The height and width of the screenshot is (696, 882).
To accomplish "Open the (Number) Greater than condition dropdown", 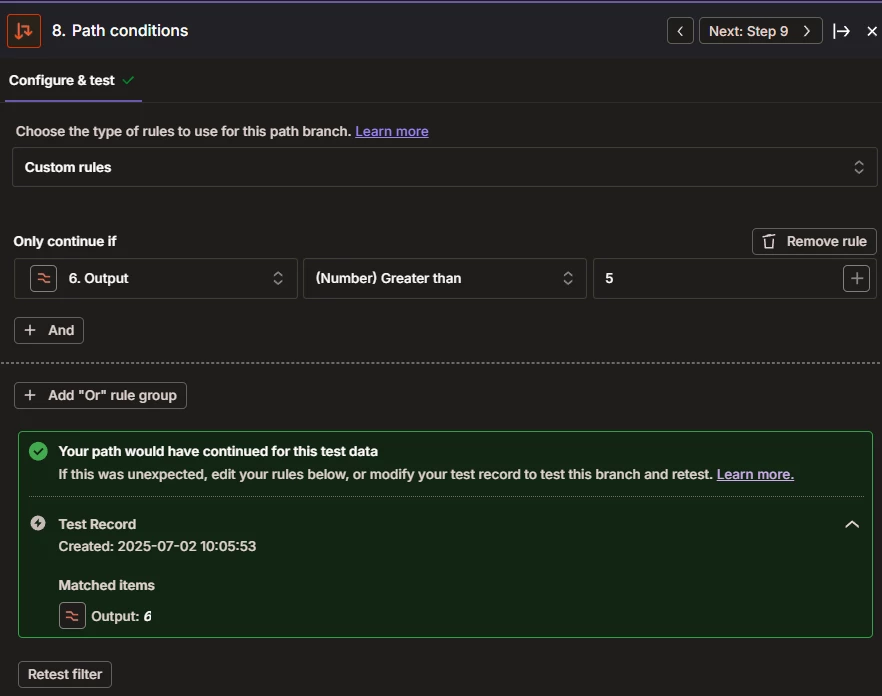I will 444,279.
